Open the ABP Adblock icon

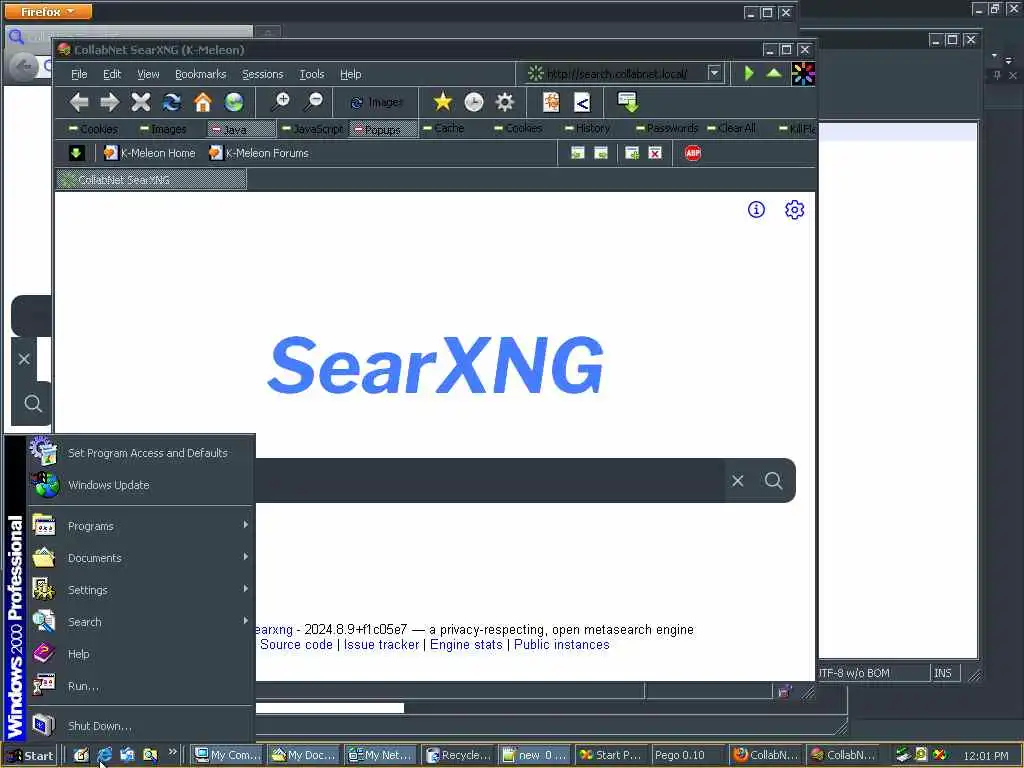tap(693, 153)
